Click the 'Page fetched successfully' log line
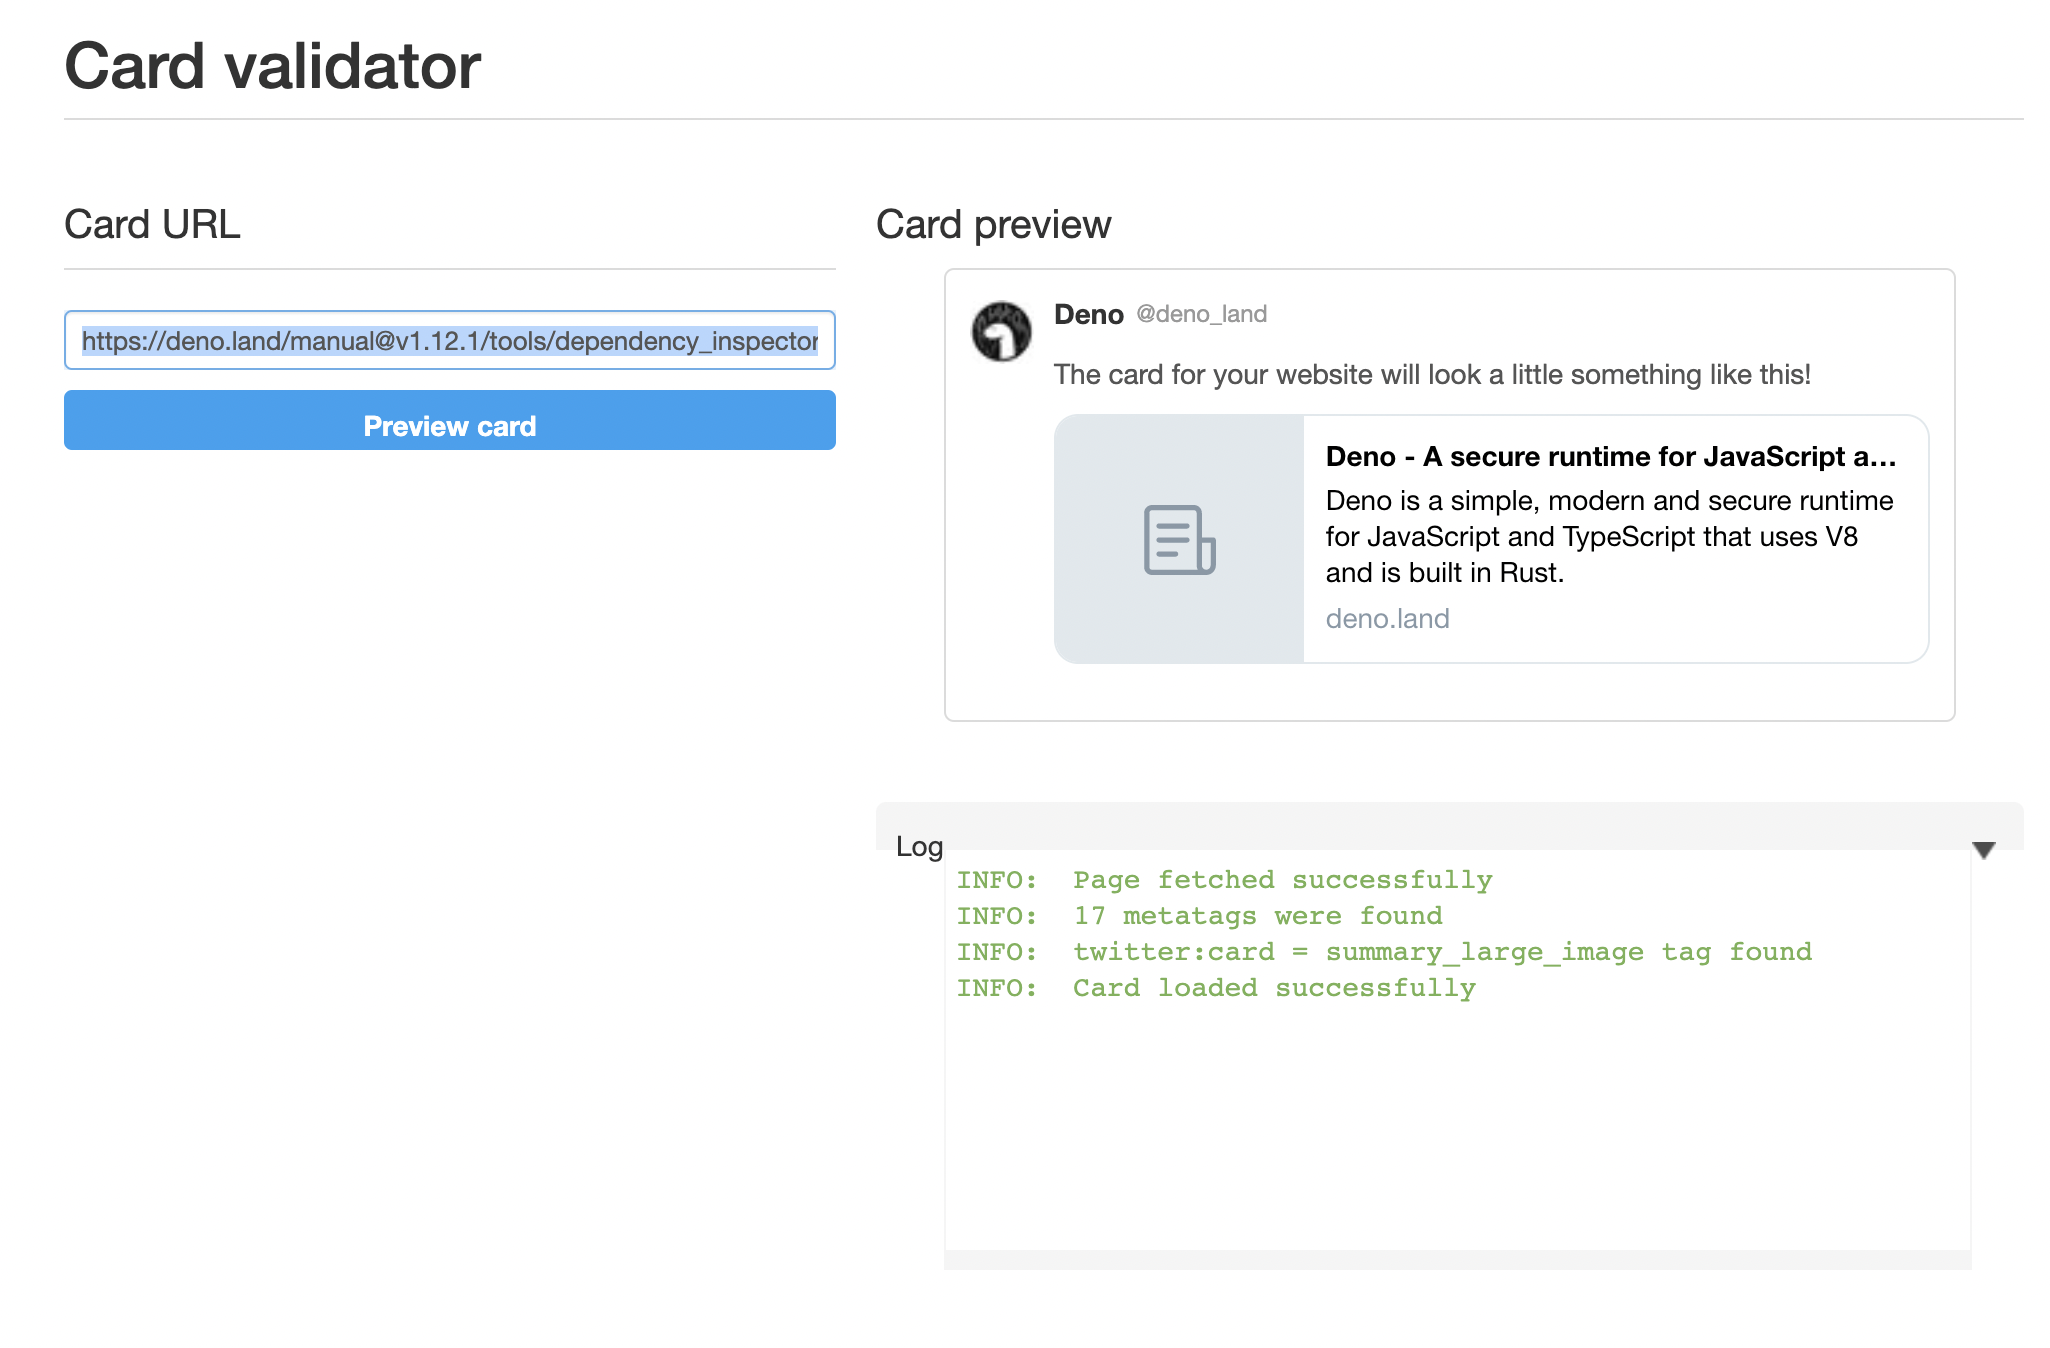 (x=1225, y=880)
